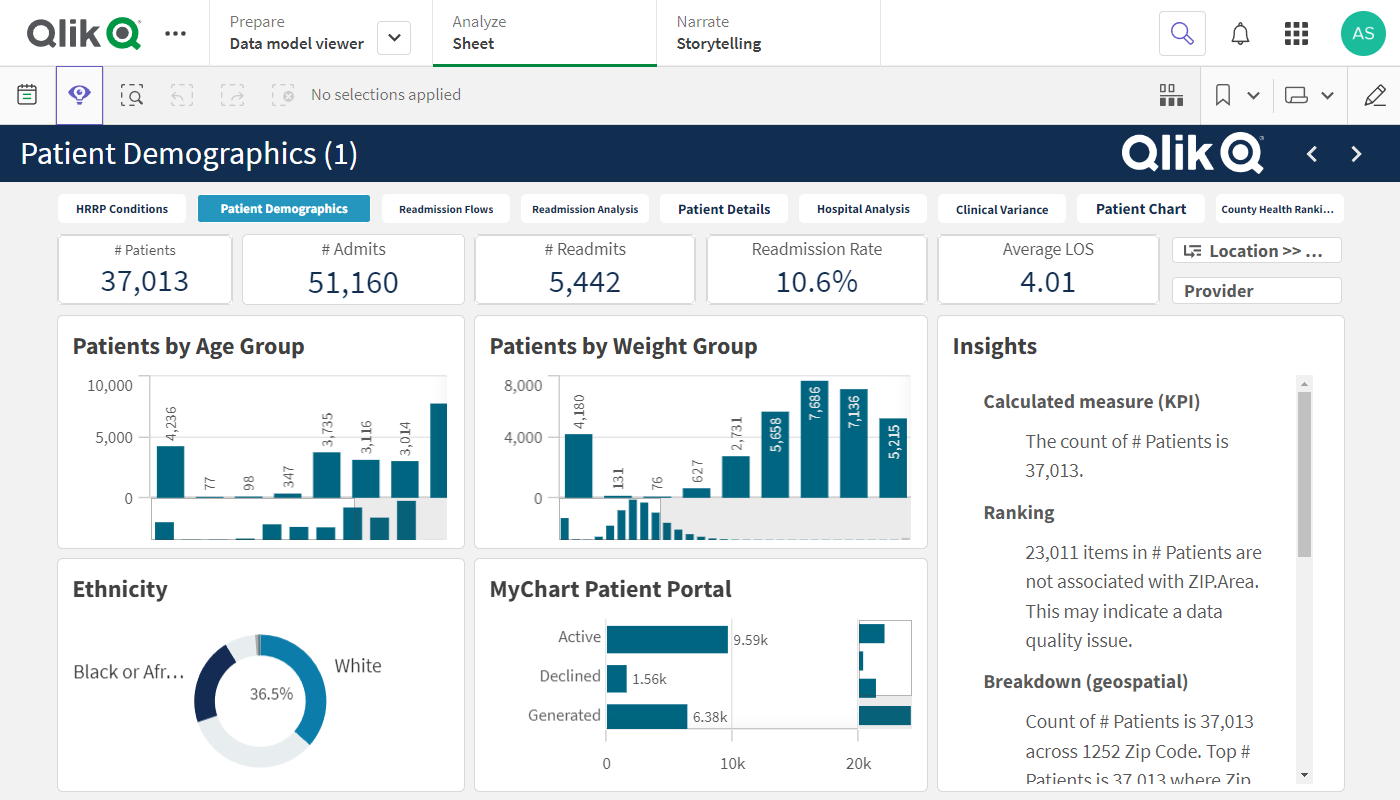Open the Hospital Analysis sheet button

[x=863, y=209]
